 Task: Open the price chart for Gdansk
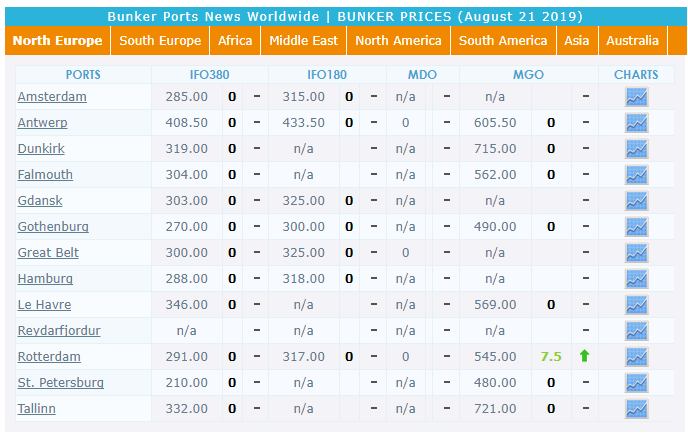point(636,201)
